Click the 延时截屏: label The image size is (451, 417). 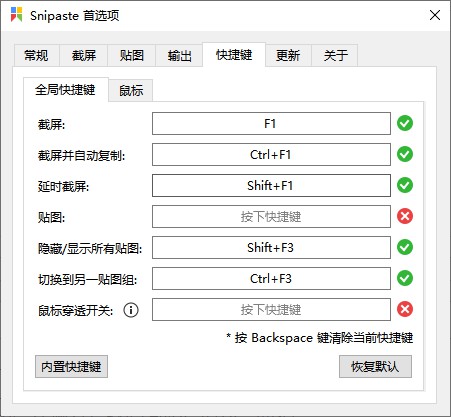[63, 186]
